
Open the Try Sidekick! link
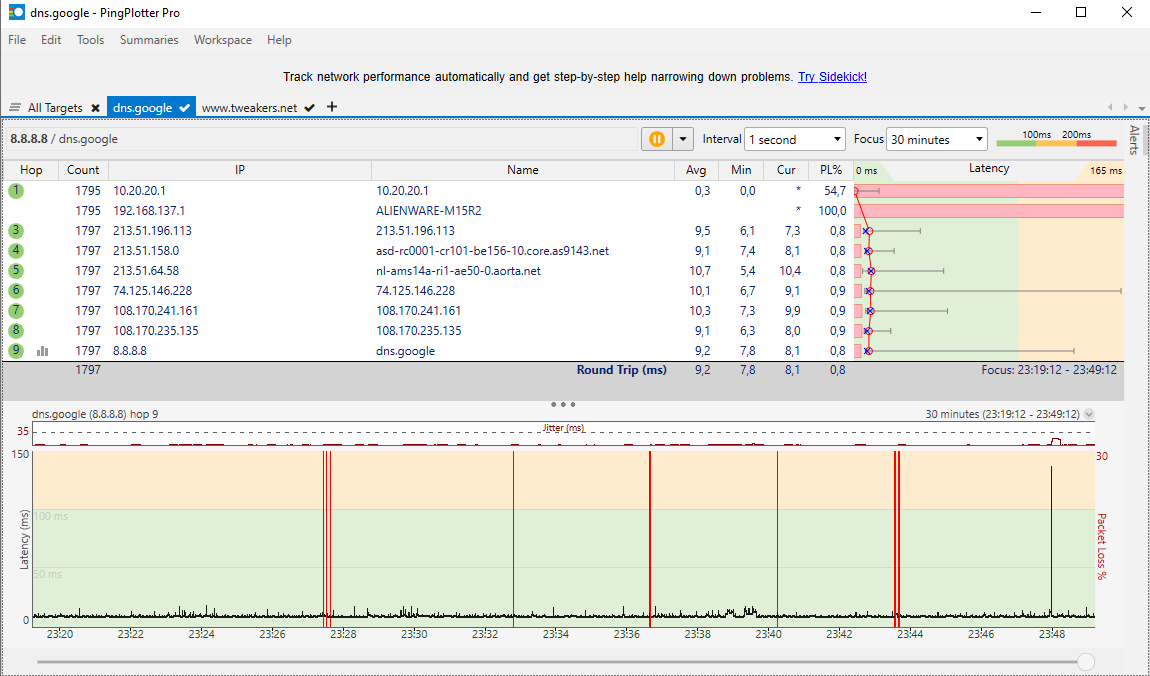click(x=832, y=77)
